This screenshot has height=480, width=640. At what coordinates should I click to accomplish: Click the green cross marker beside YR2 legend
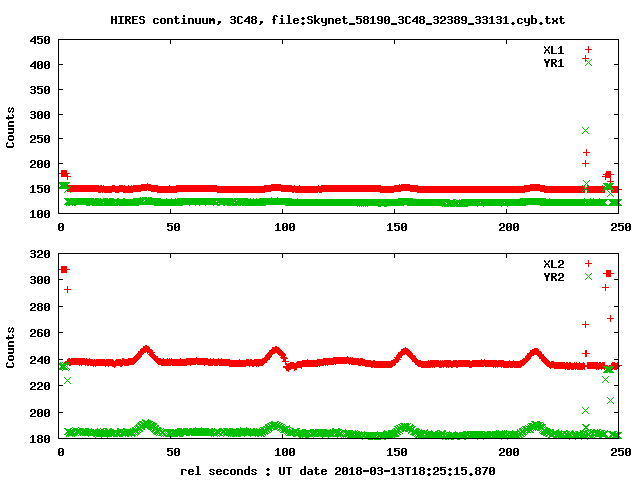click(588, 277)
